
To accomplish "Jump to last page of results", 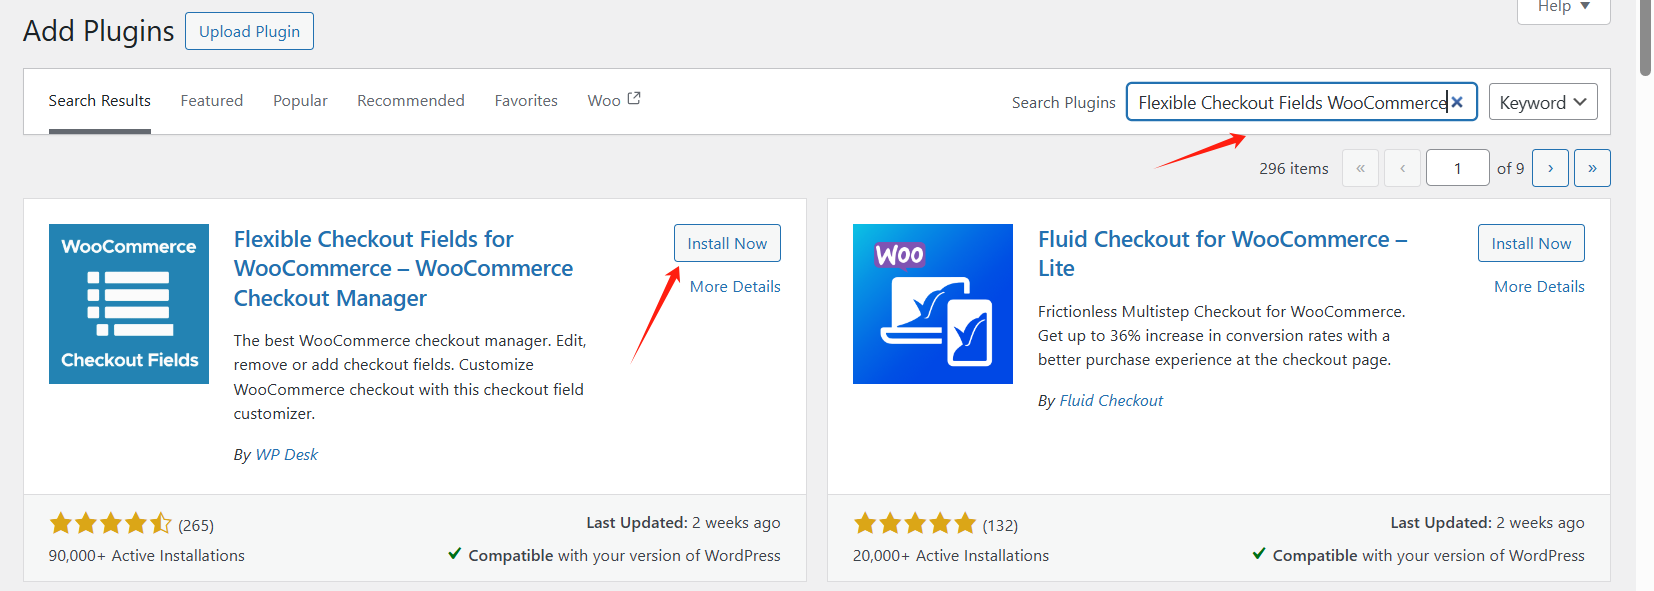I will coord(1592,168).
